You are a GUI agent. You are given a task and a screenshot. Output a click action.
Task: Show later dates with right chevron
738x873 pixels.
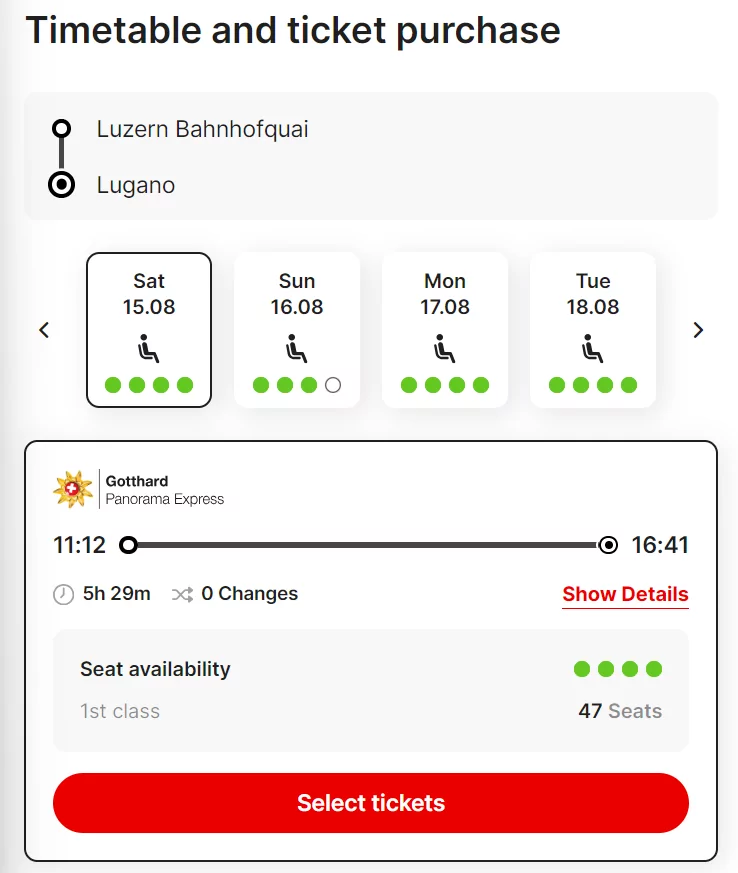click(x=698, y=330)
